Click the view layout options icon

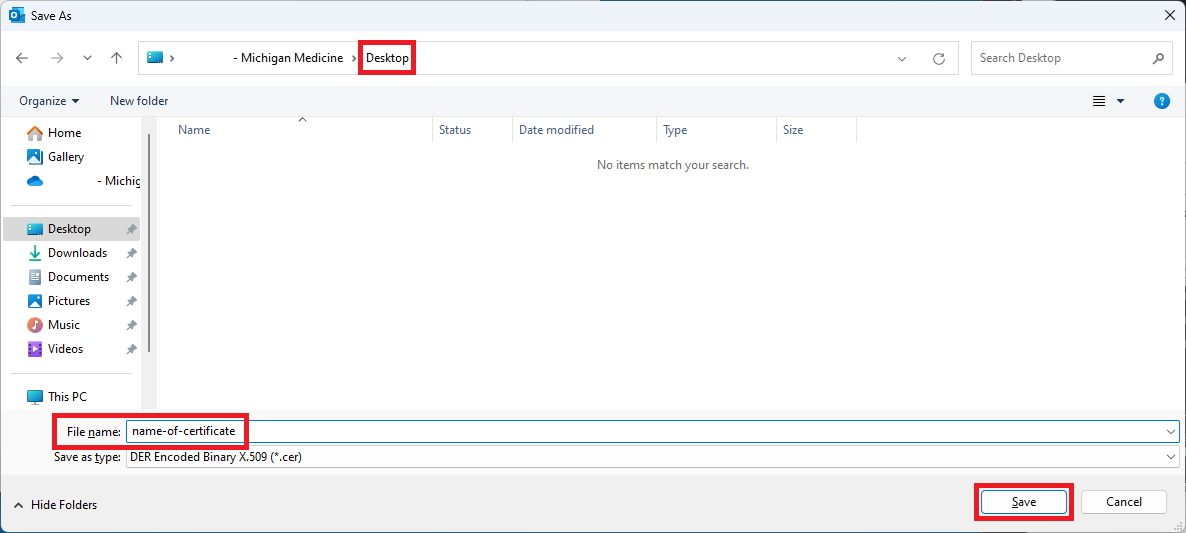click(1100, 101)
